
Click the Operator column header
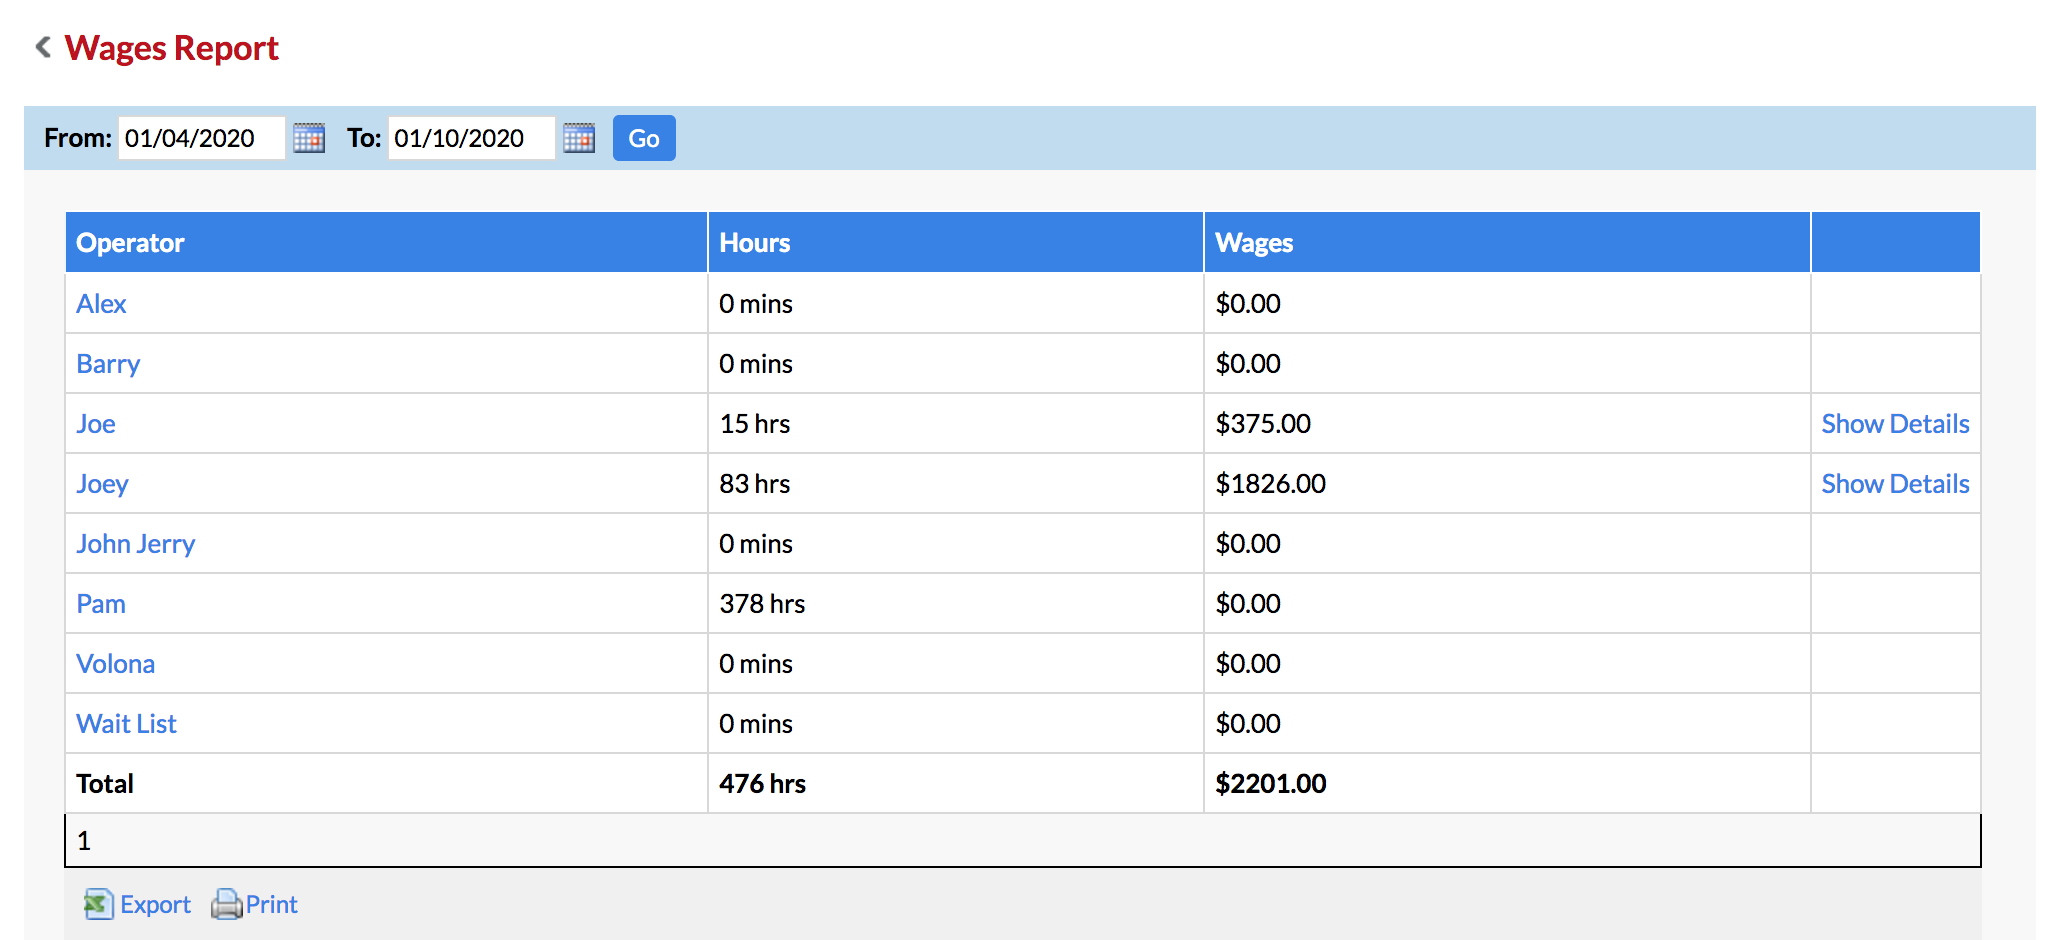[x=386, y=242]
